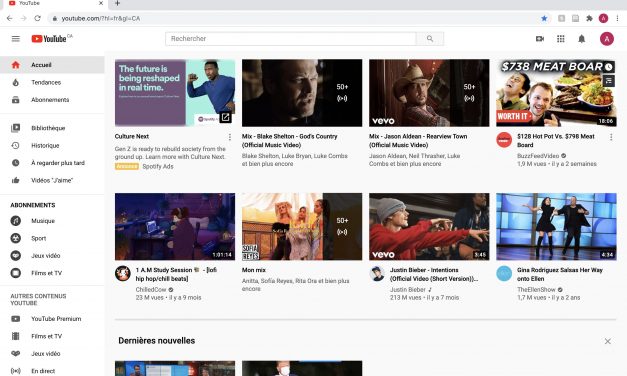Focus the Rechercher search field
This screenshot has height=376, width=627.
click(x=291, y=39)
